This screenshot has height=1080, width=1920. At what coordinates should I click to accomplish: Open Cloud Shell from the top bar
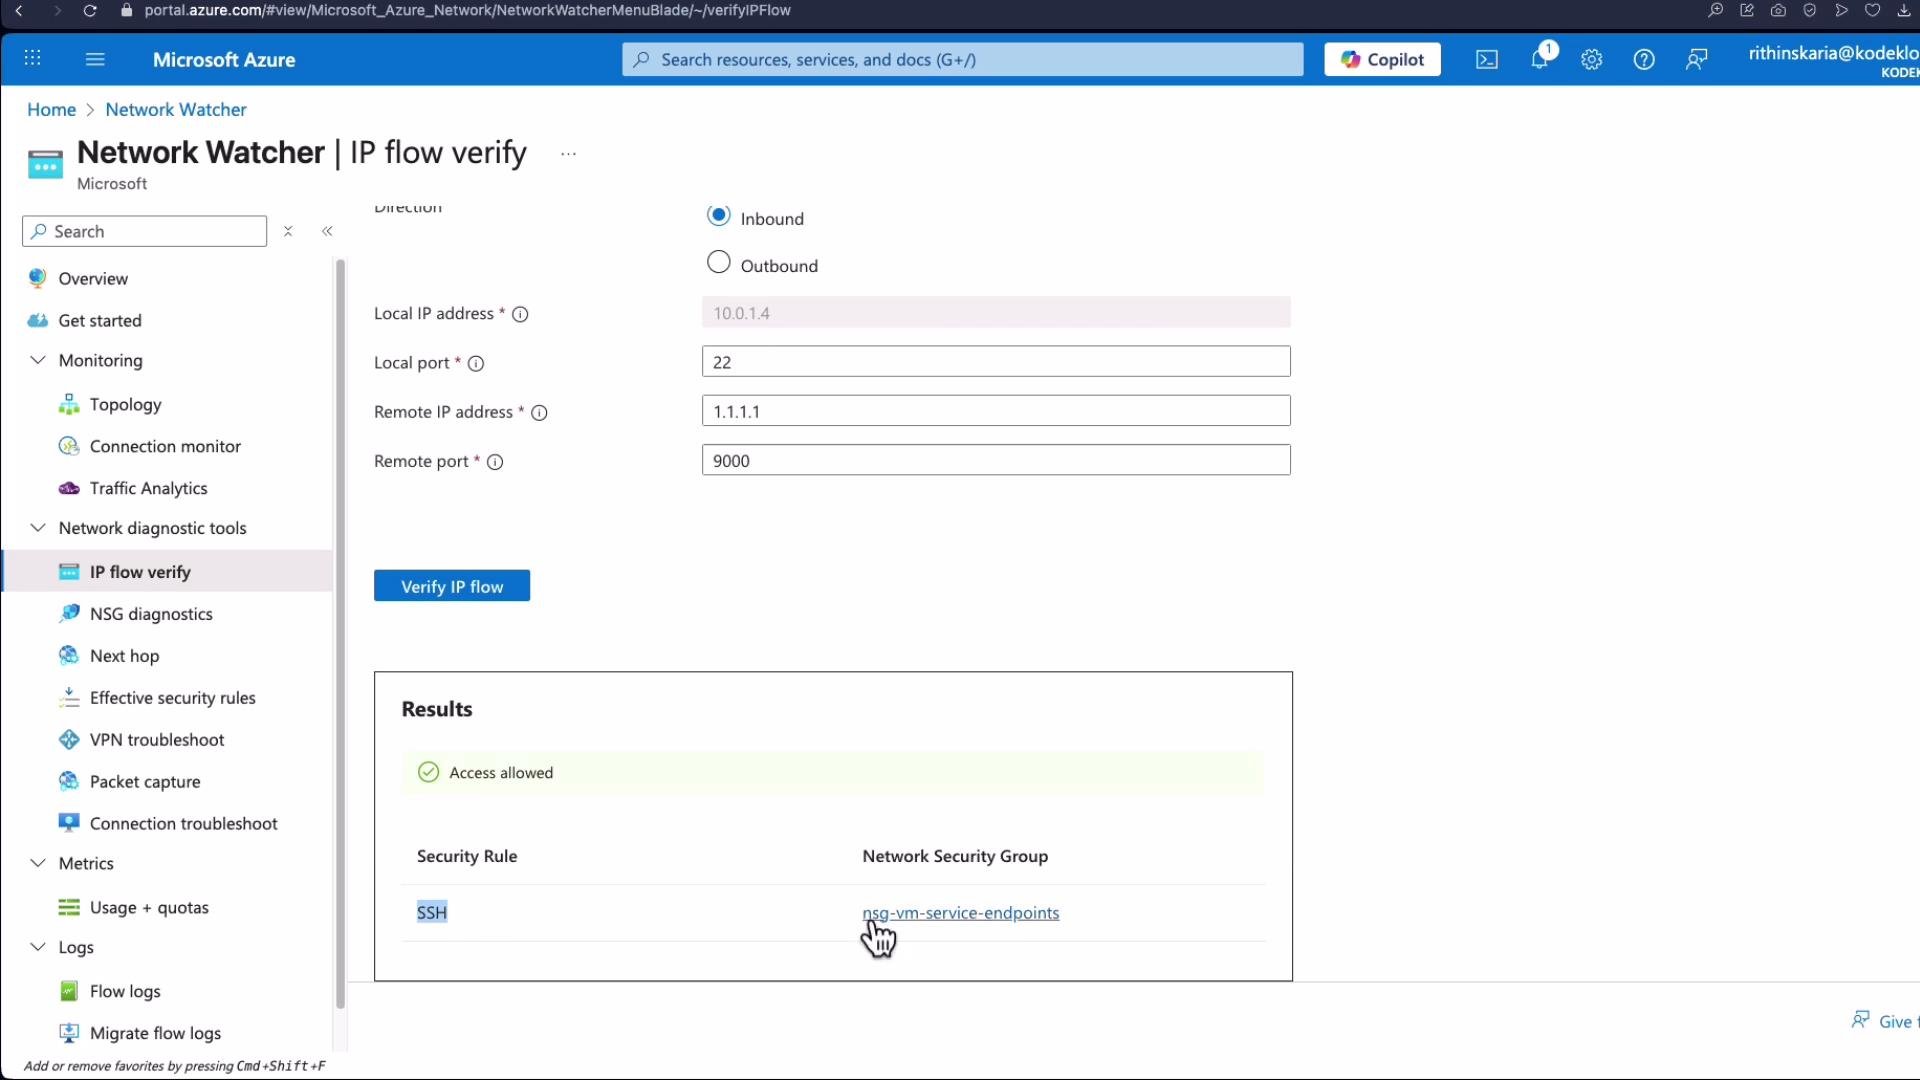pyautogui.click(x=1487, y=60)
